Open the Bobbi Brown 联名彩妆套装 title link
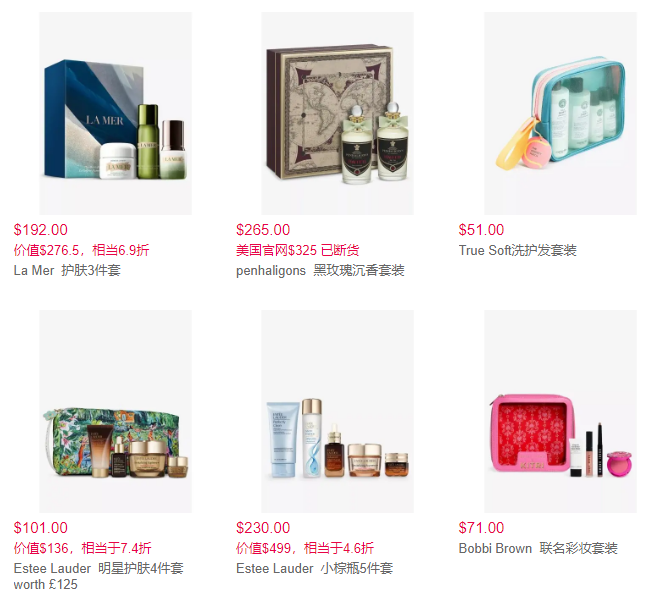Image resolution: width=655 pixels, height=601 pixels. [x=538, y=548]
